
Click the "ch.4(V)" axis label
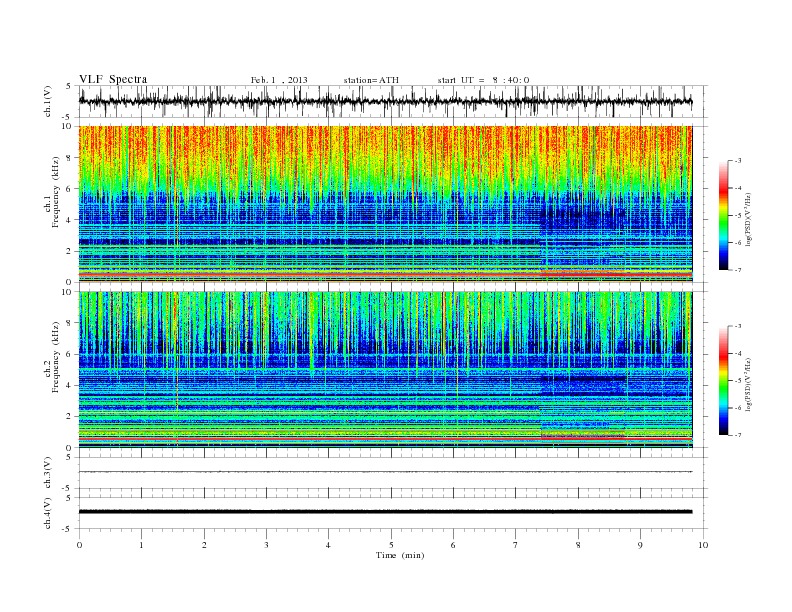(48, 513)
